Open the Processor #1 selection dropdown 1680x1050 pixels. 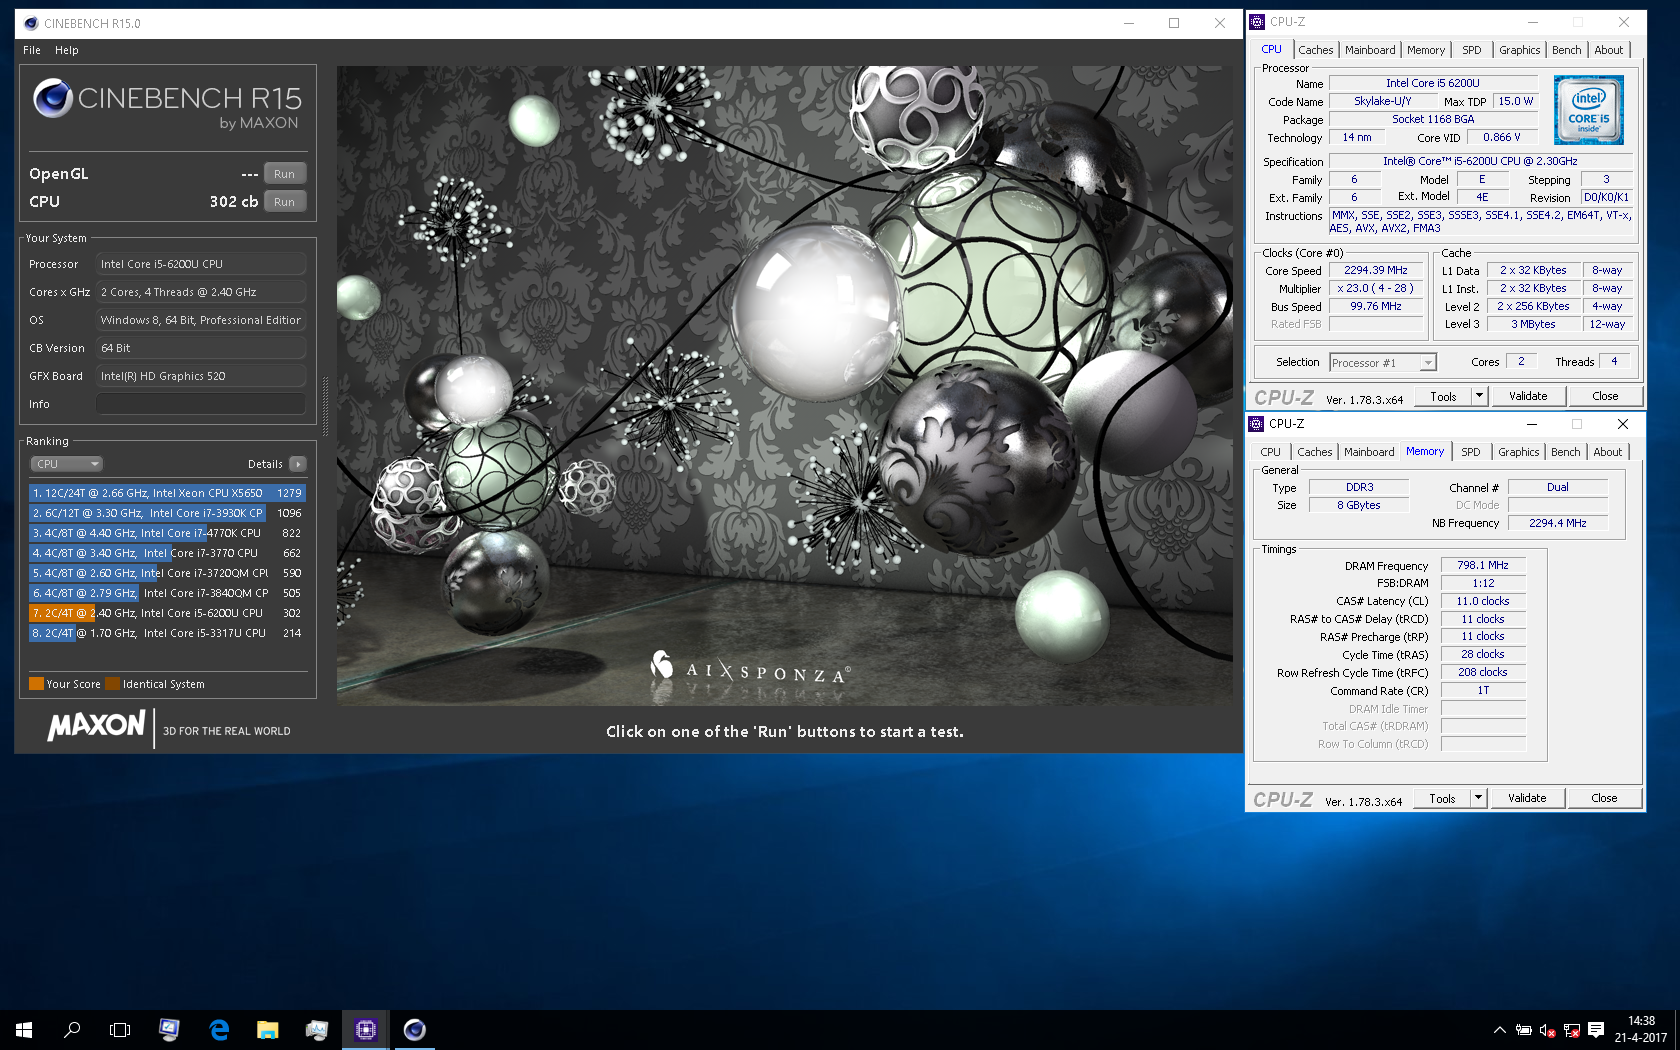coord(1383,363)
